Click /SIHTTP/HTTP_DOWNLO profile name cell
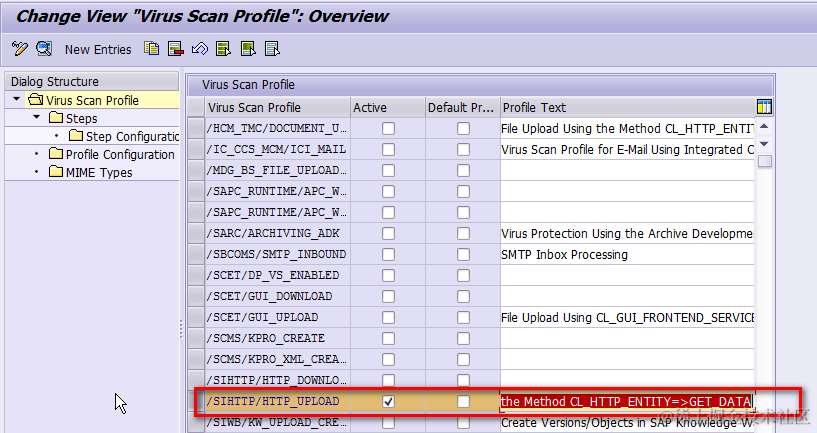817x433 pixels. [x=278, y=380]
